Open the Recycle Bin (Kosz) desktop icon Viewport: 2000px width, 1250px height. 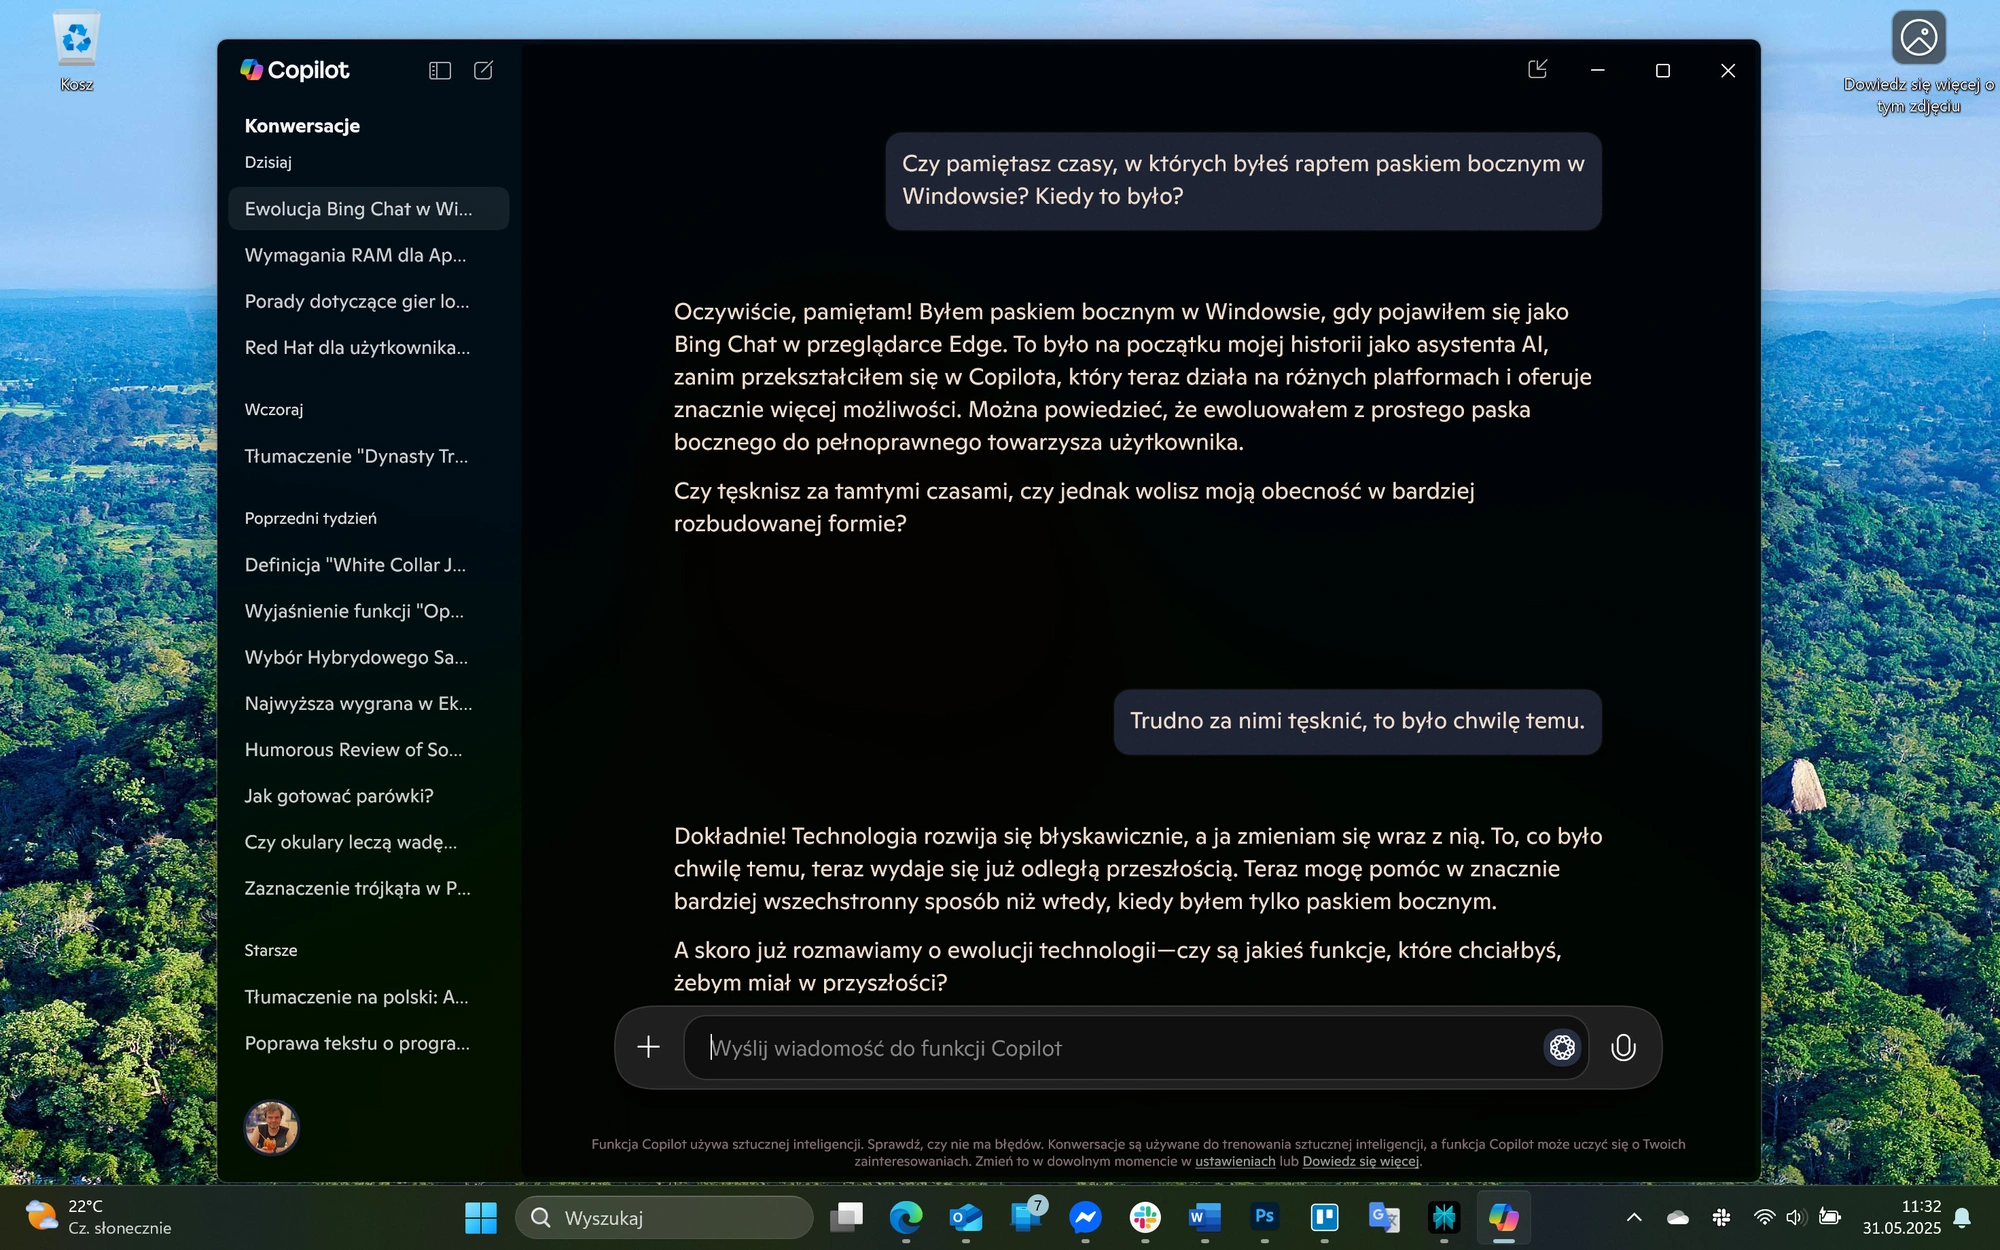click(76, 52)
